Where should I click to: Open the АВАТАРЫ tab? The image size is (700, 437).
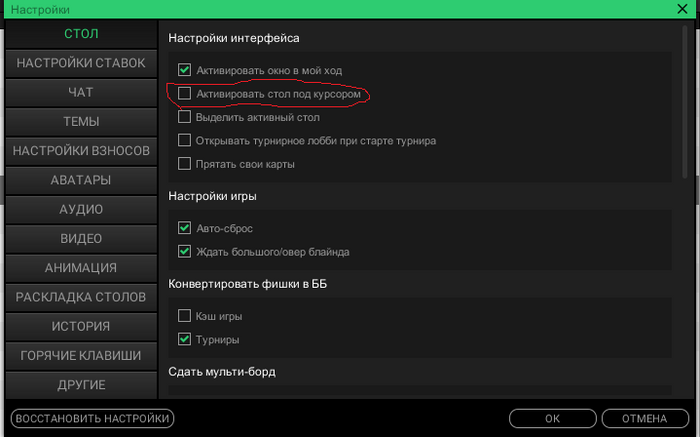click(81, 180)
